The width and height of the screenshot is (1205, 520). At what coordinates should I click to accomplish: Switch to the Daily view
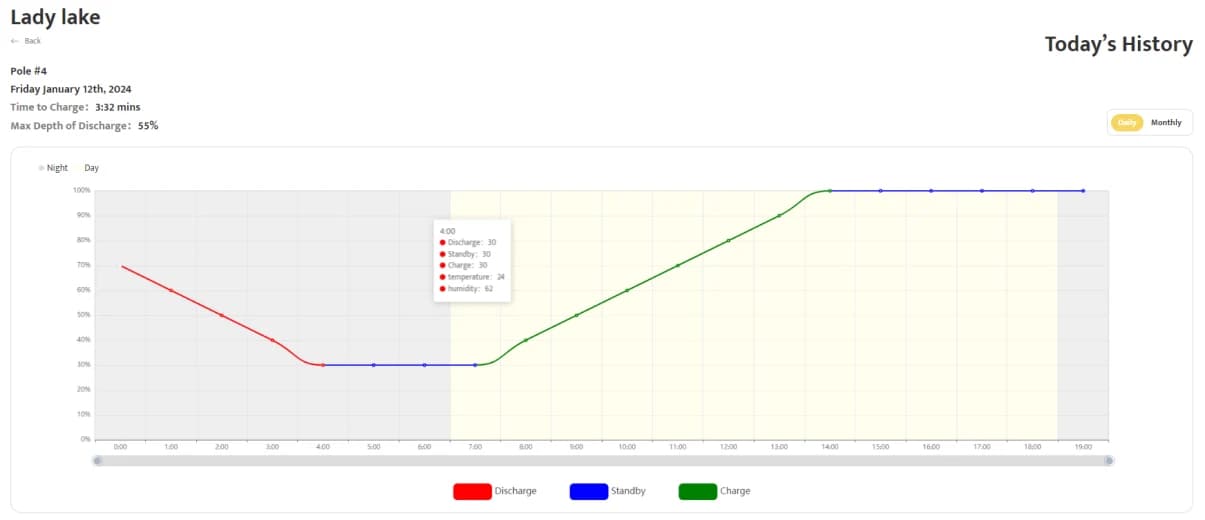pyautogui.click(x=1127, y=122)
